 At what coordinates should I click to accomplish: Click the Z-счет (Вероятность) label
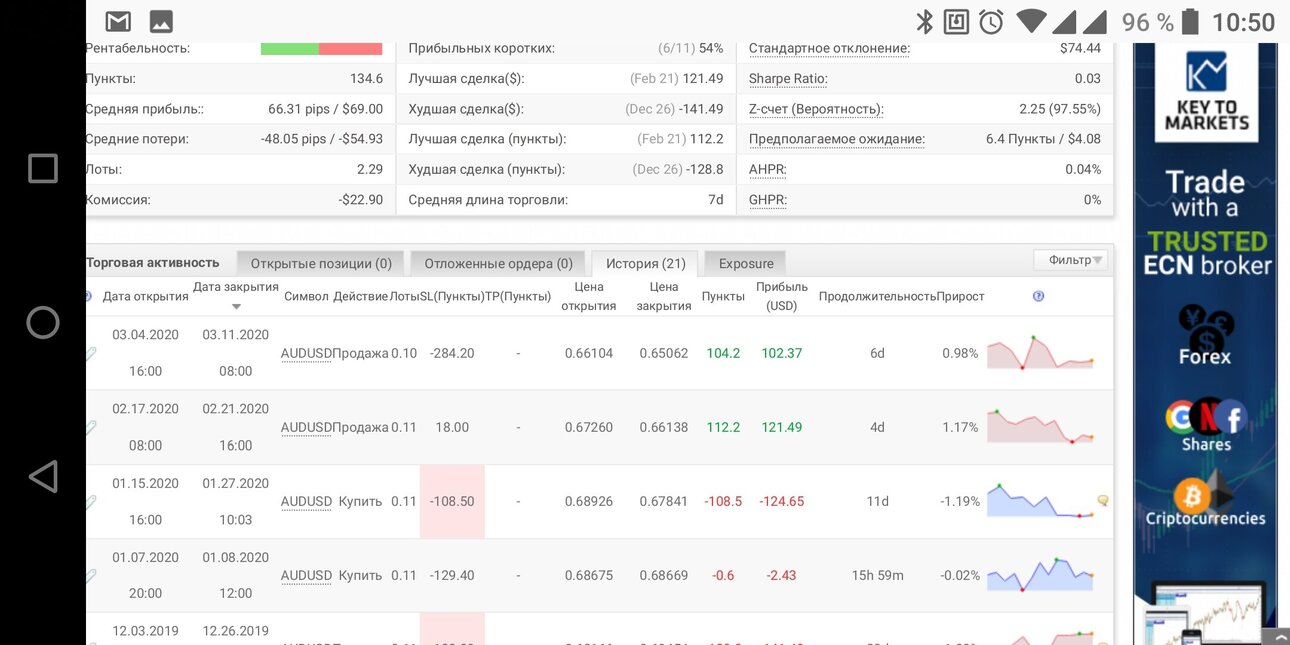(816, 109)
